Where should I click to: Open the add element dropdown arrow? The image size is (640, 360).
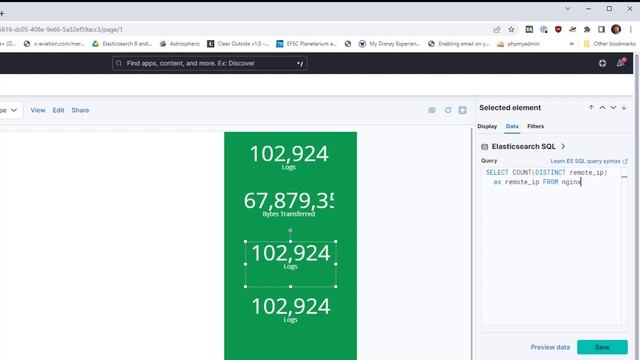pyautogui.click(x=13, y=110)
